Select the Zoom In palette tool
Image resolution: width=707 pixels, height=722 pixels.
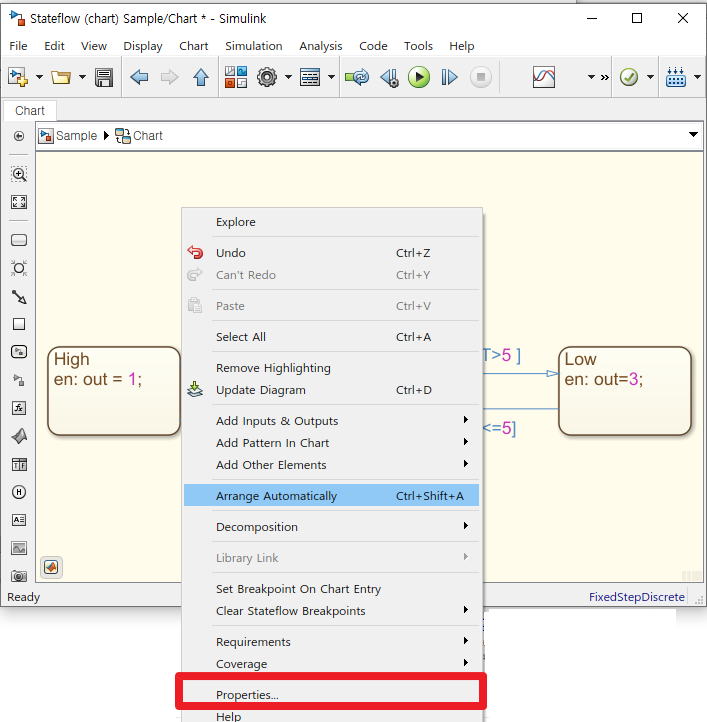coord(19,175)
